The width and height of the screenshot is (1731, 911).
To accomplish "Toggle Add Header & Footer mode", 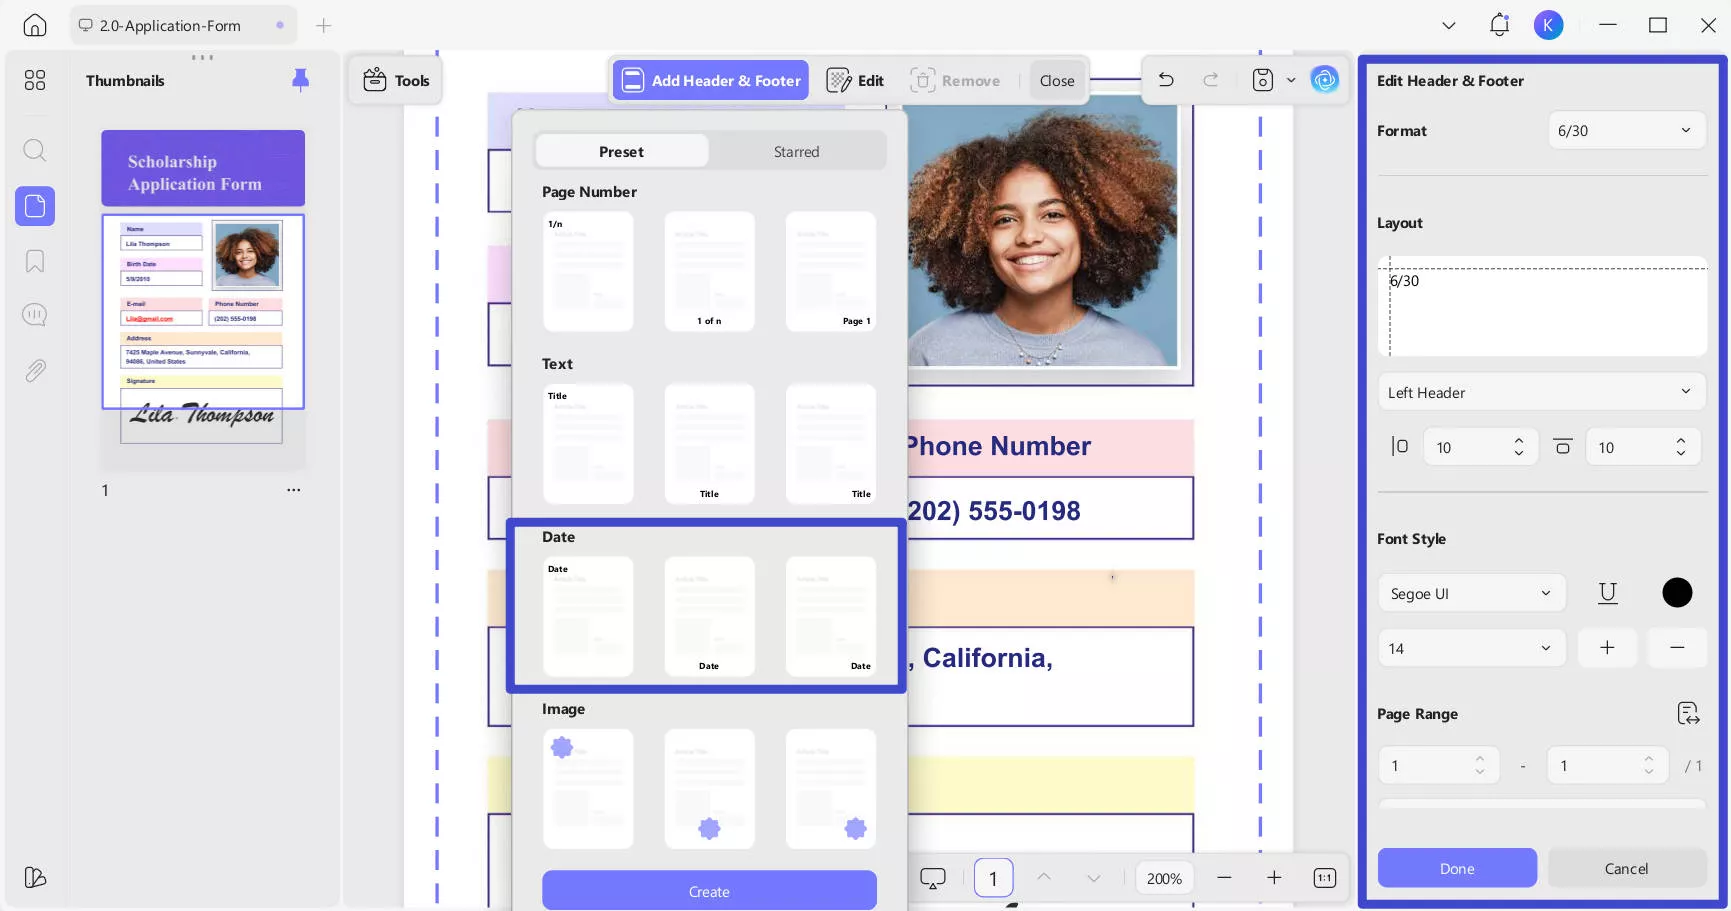I will pos(711,80).
